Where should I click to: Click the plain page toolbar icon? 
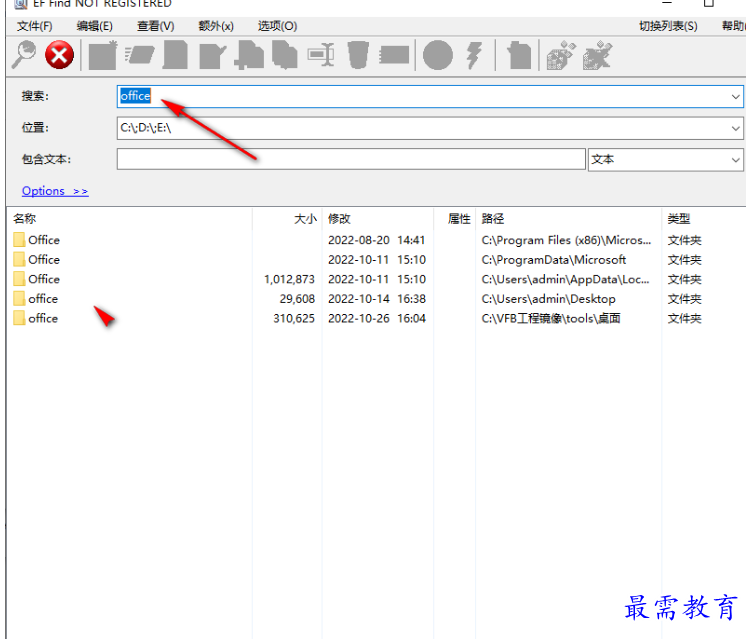tap(175, 55)
